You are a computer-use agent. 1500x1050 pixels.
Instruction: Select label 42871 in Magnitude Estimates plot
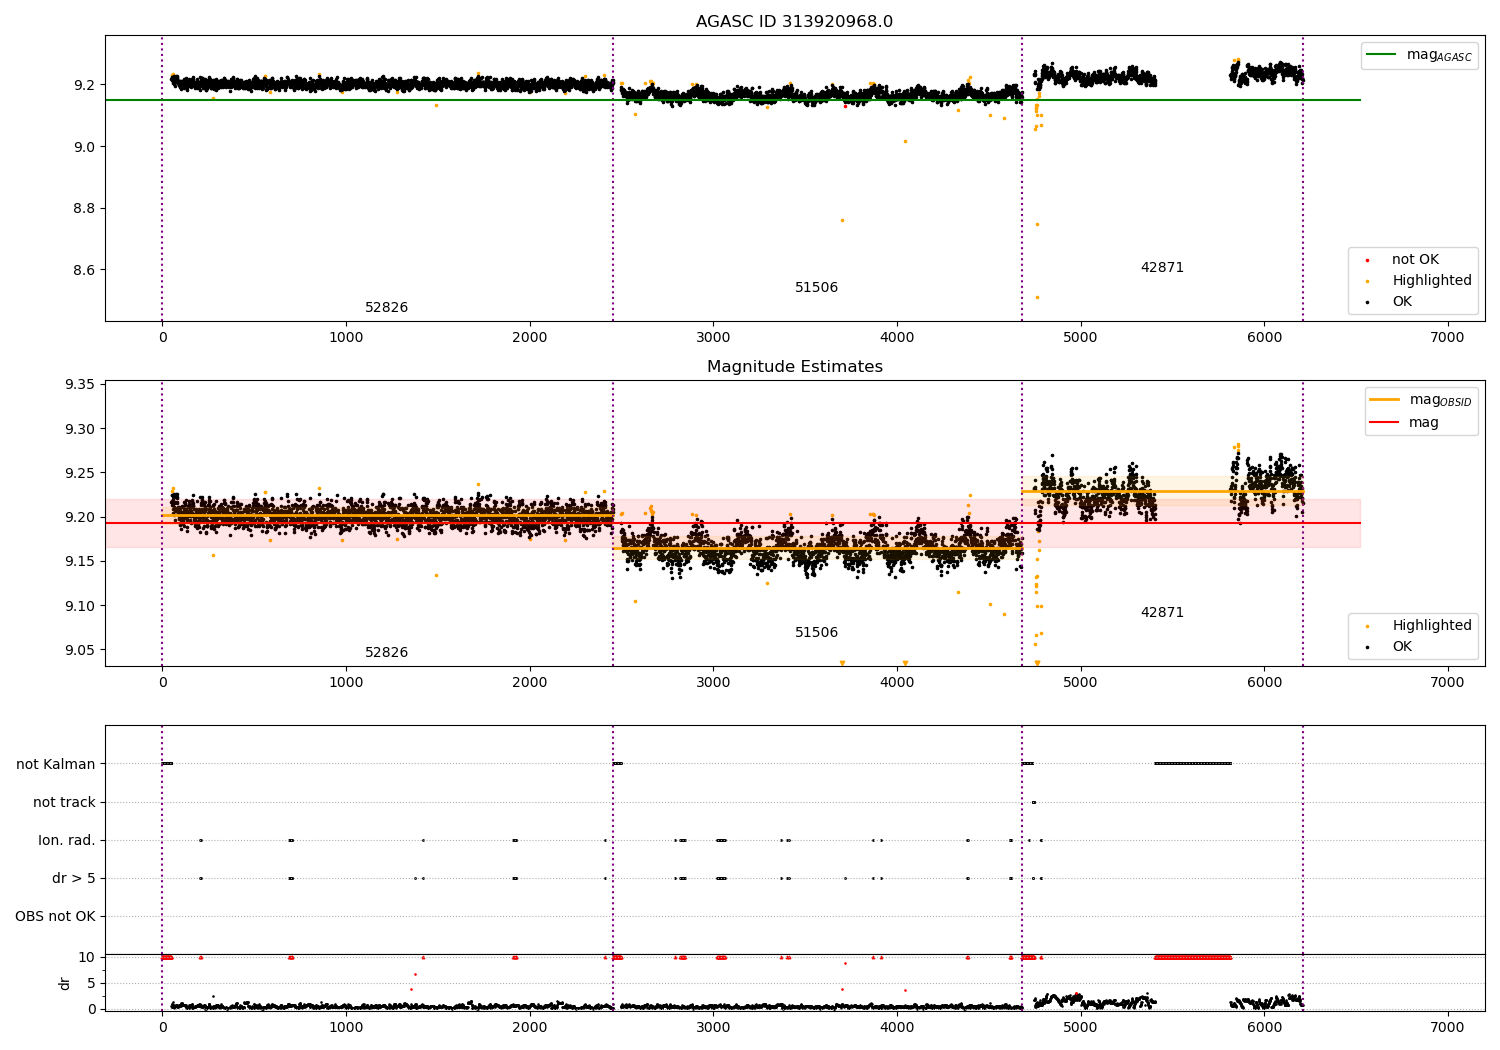tap(1162, 613)
